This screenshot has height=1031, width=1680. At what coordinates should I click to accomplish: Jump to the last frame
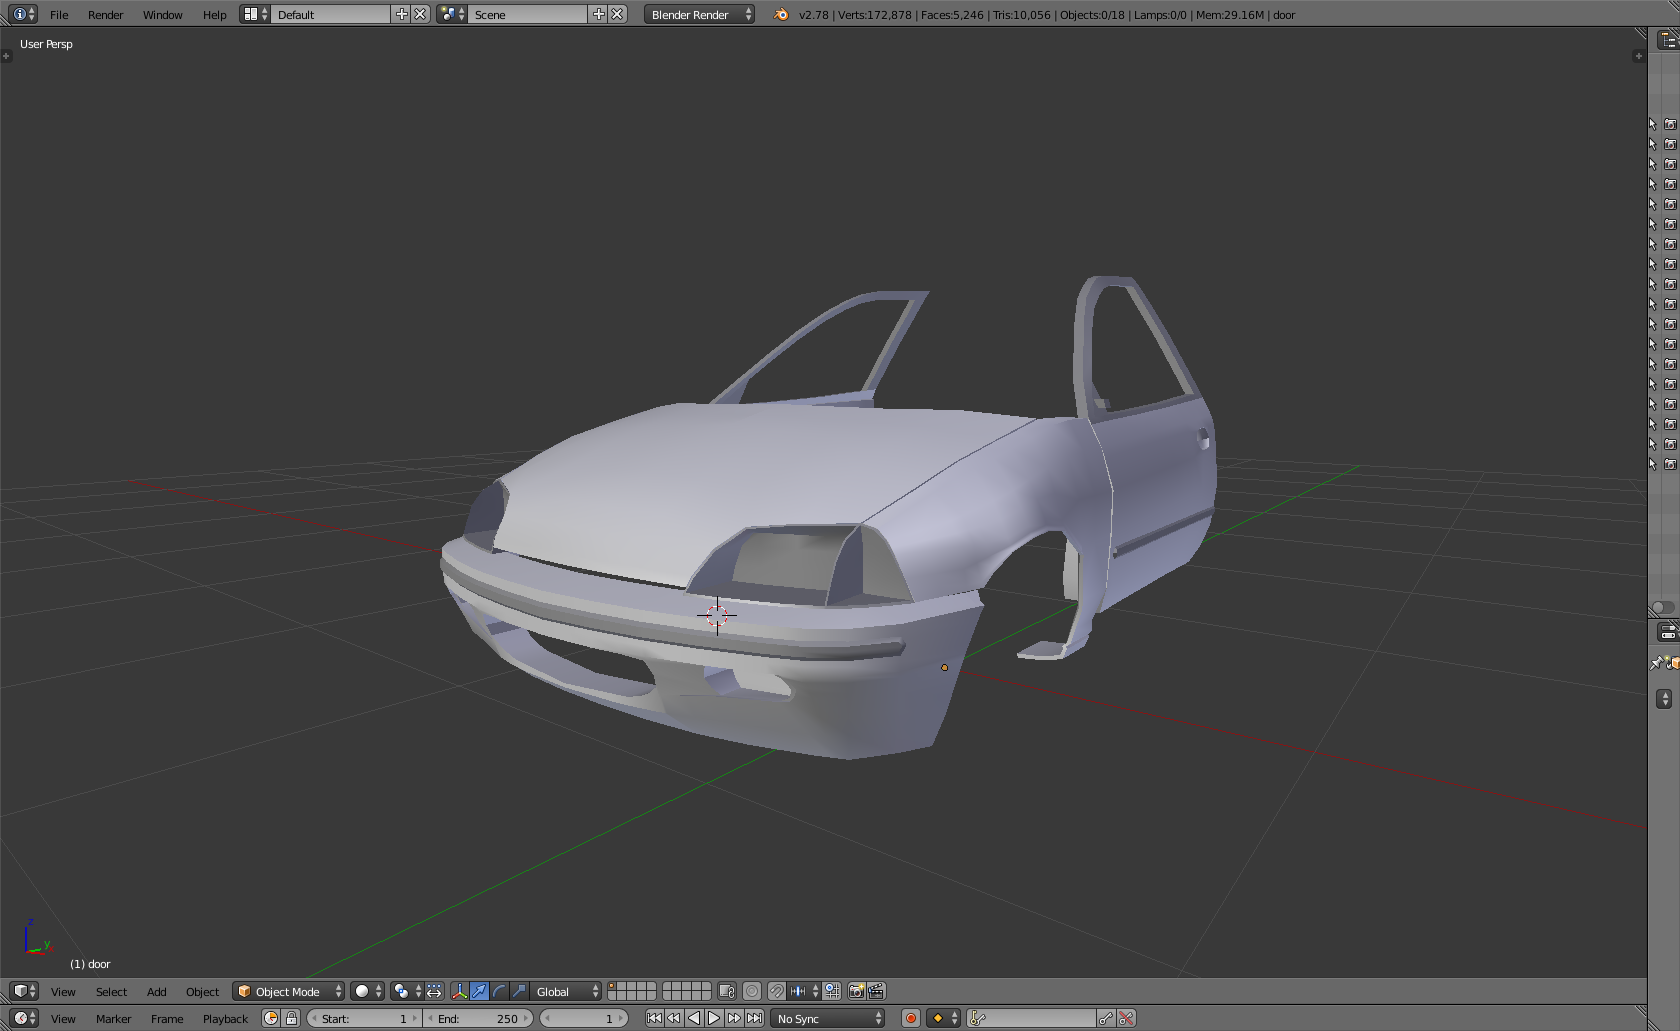click(754, 1018)
